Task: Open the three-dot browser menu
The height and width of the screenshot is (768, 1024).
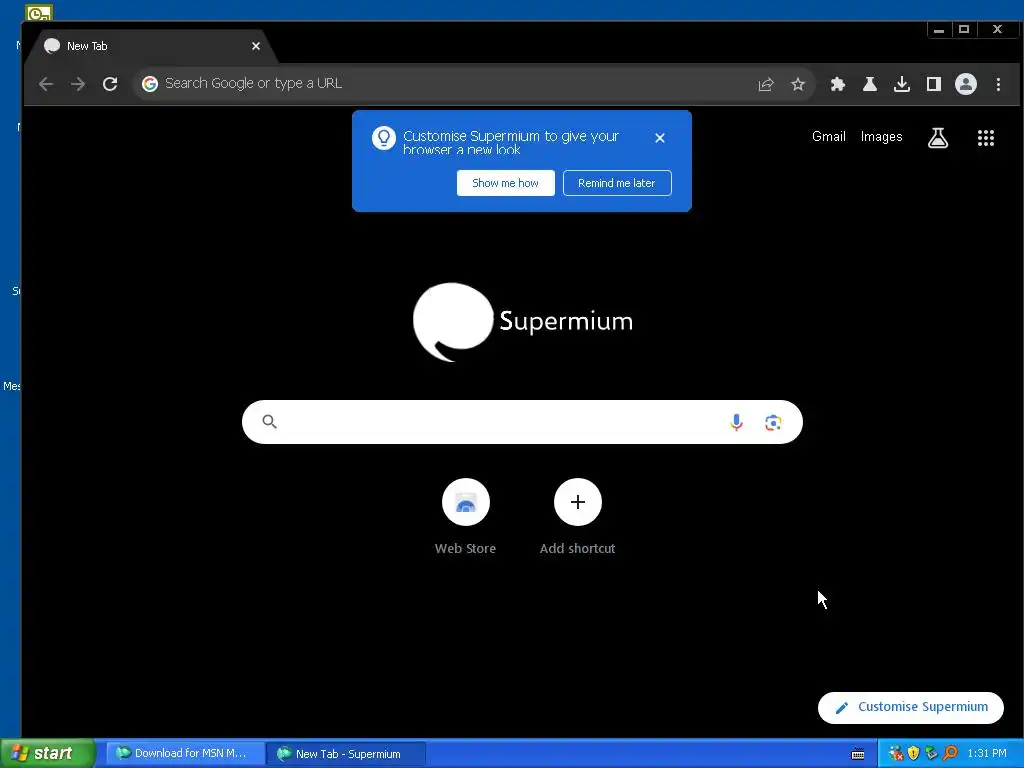Action: [x=998, y=84]
